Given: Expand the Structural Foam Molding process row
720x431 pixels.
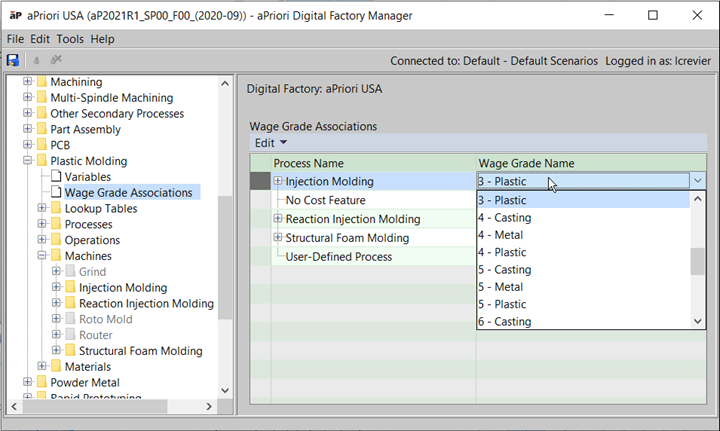Looking at the screenshot, I should coord(278,237).
